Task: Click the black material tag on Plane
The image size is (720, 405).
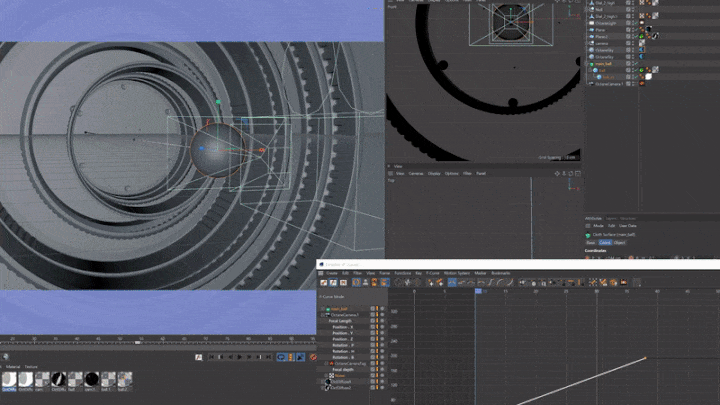Action: (x=649, y=29)
